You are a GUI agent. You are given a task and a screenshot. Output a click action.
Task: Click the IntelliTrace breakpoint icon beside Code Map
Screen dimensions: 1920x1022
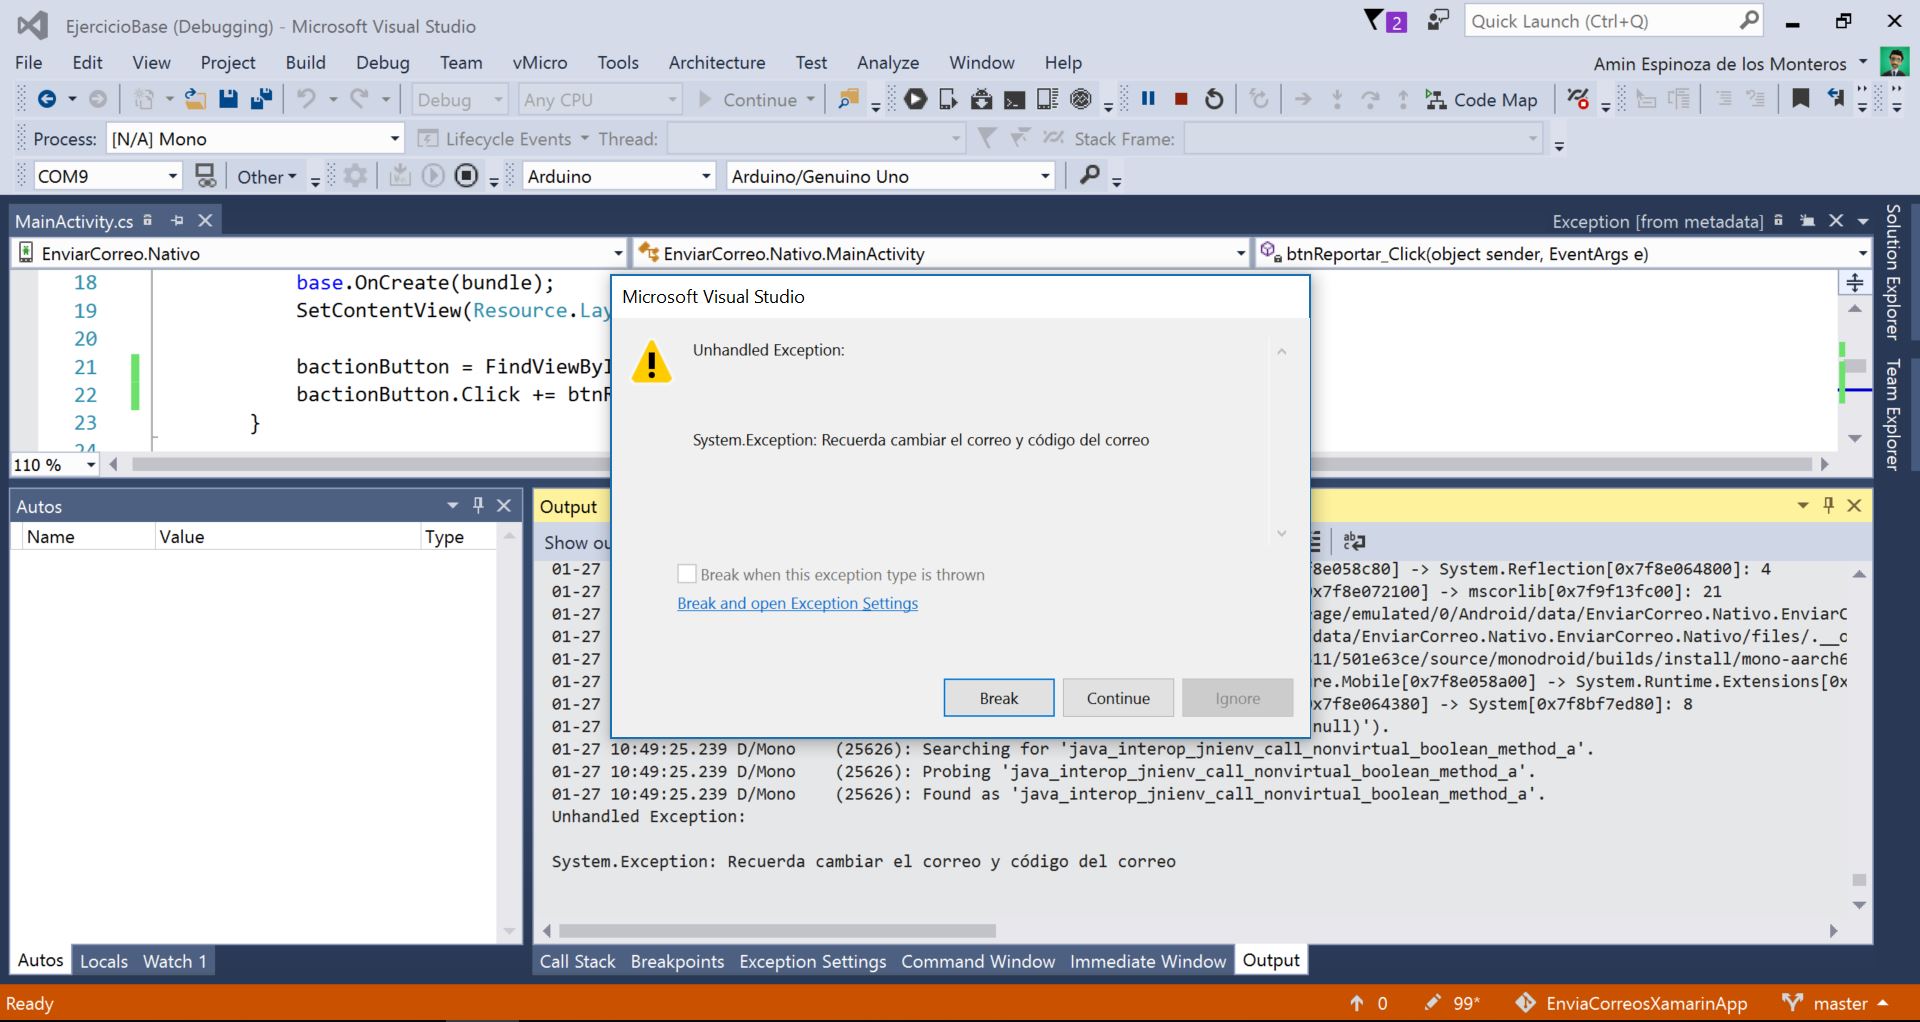pyautogui.click(x=1578, y=99)
